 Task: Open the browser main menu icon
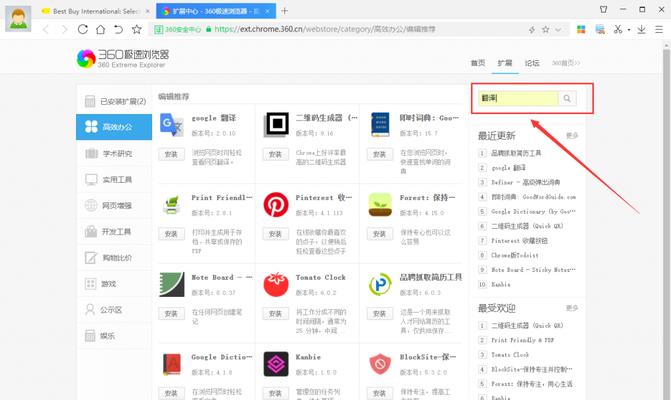[x=659, y=29]
